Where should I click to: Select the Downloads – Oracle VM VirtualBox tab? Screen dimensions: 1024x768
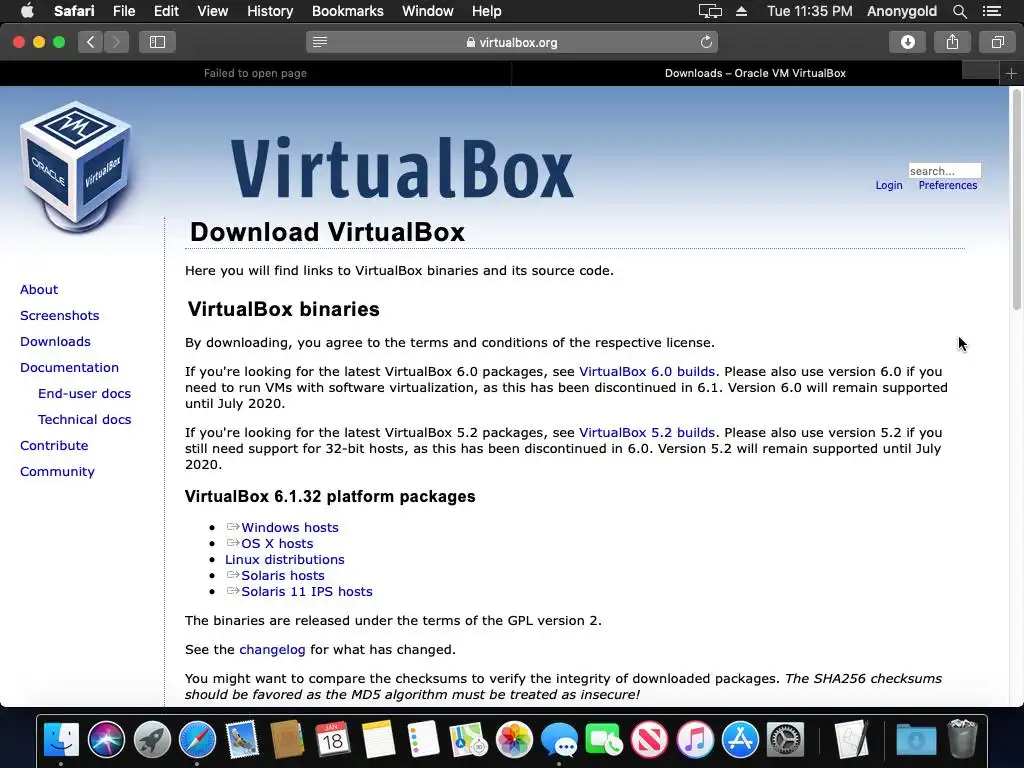[755, 74]
